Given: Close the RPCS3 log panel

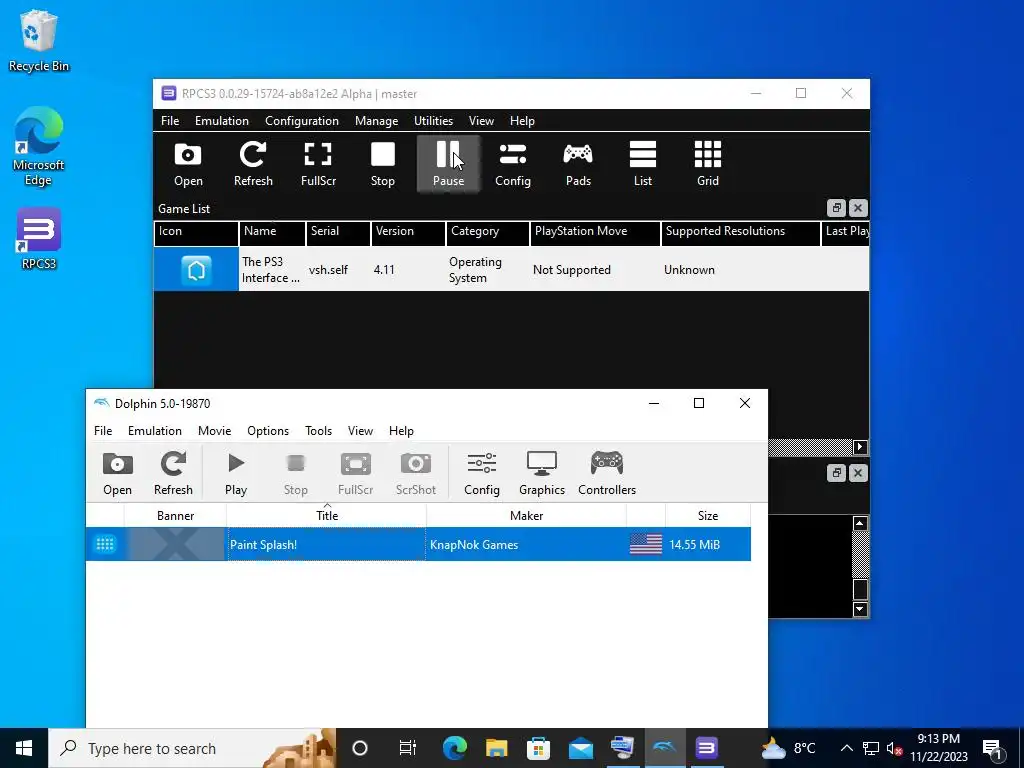Looking at the screenshot, I should [x=858, y=473].
